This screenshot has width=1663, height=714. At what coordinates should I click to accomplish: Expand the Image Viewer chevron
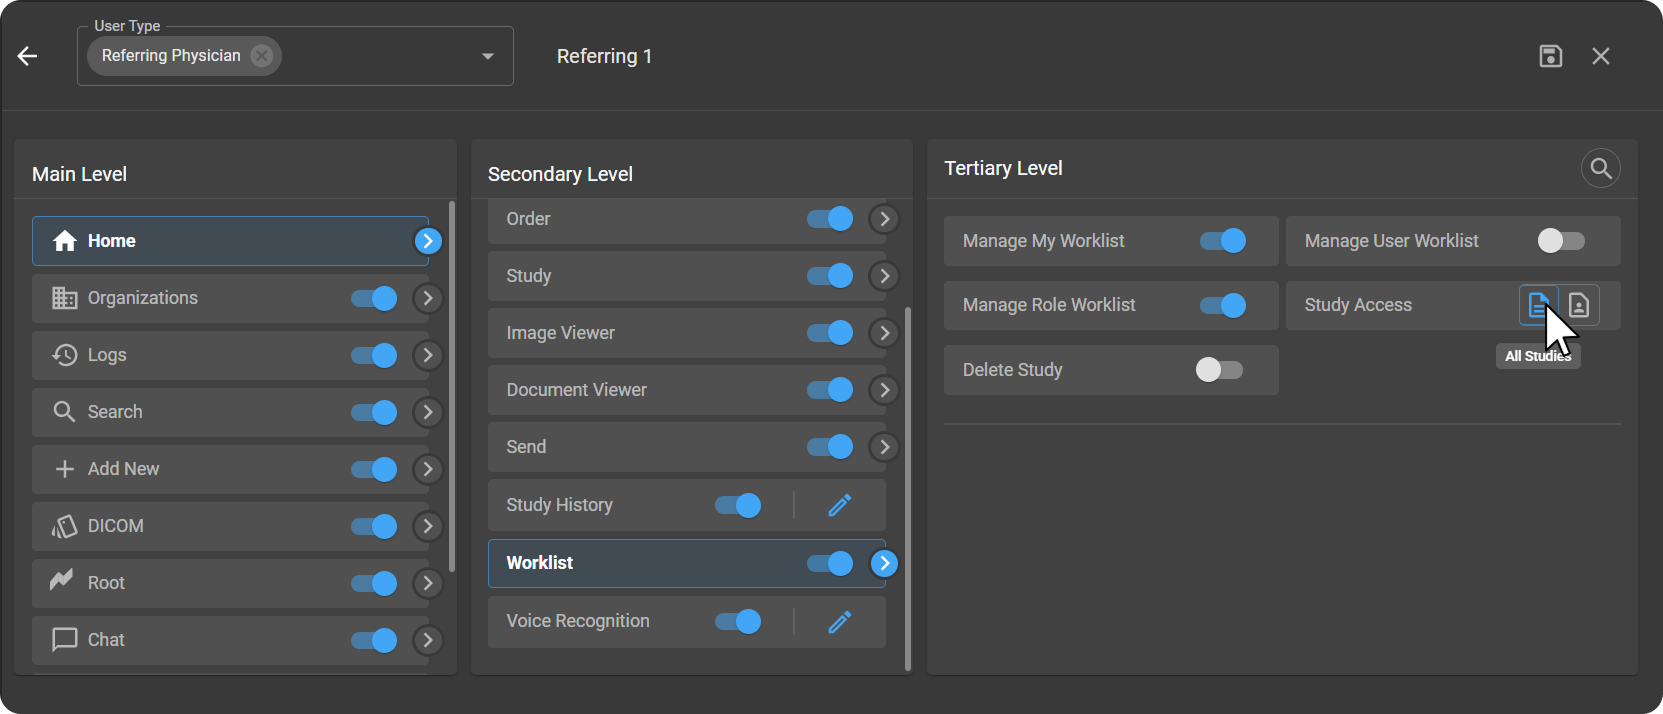(x=884, y=333)
